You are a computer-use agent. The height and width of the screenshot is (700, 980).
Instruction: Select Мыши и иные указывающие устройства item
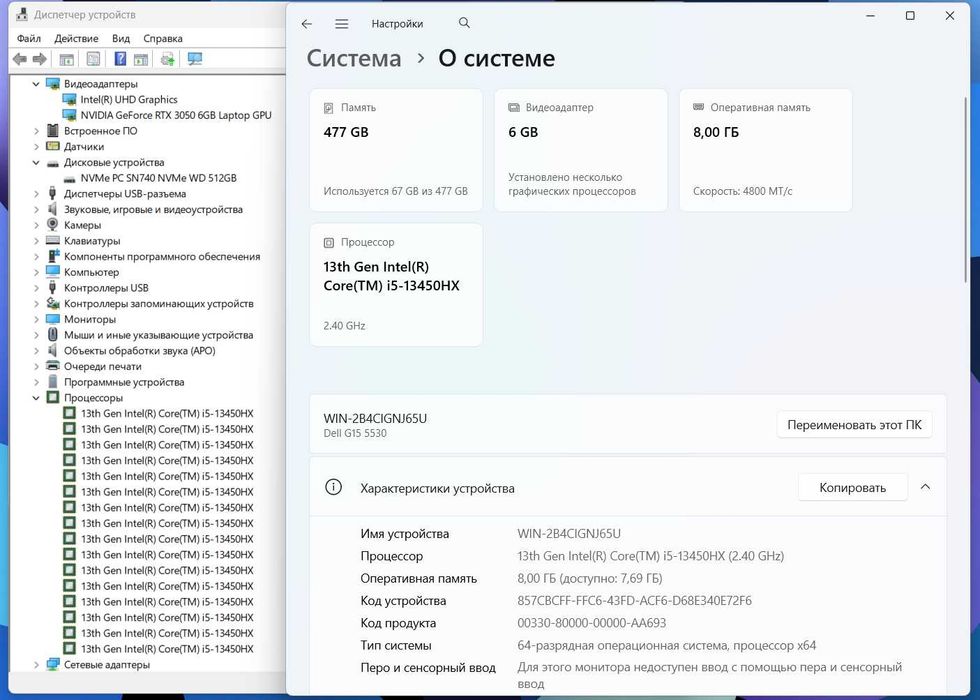point(159,335)
